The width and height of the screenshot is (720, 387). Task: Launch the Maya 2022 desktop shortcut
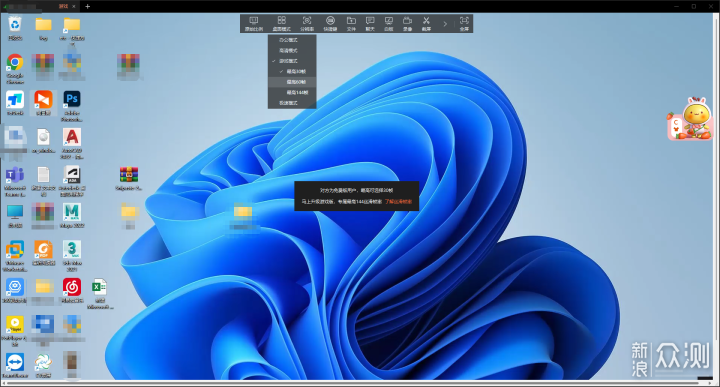(72, 216)
